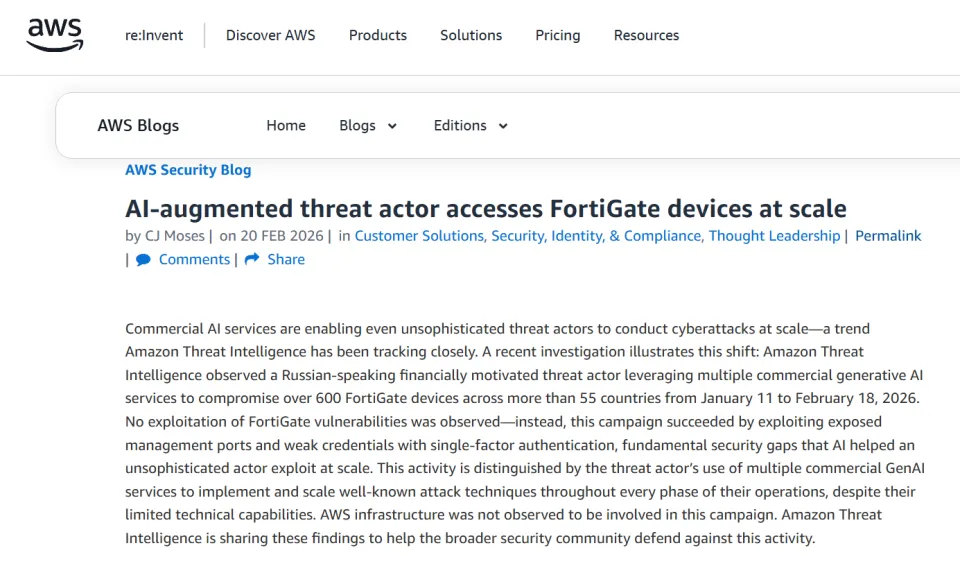The height and width of the screenshot is (566, 960).
Task: Open the AWS Security Blog link
Action: click(188, 170)
